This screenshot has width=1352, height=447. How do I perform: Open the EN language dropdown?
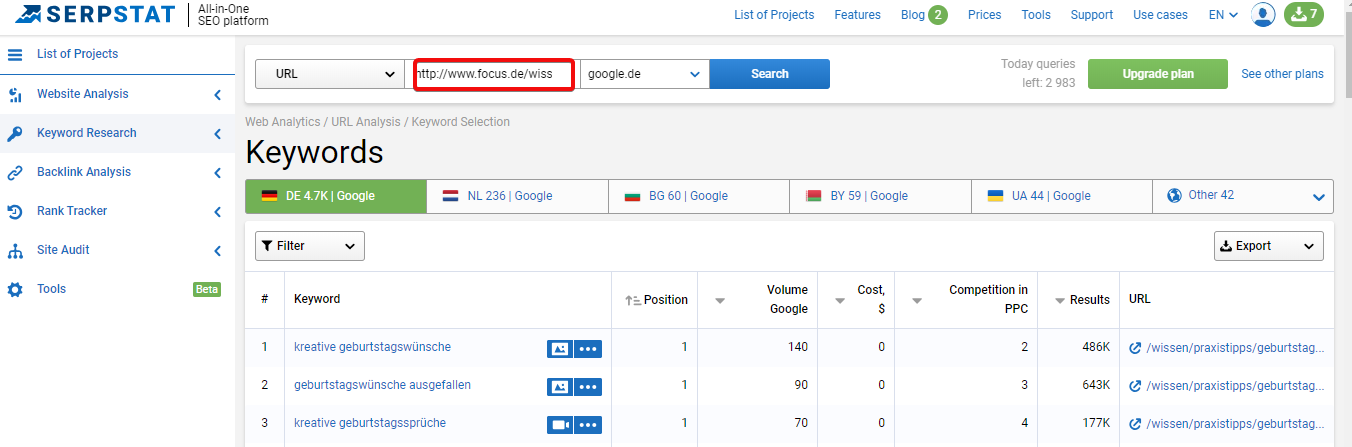1223,15
